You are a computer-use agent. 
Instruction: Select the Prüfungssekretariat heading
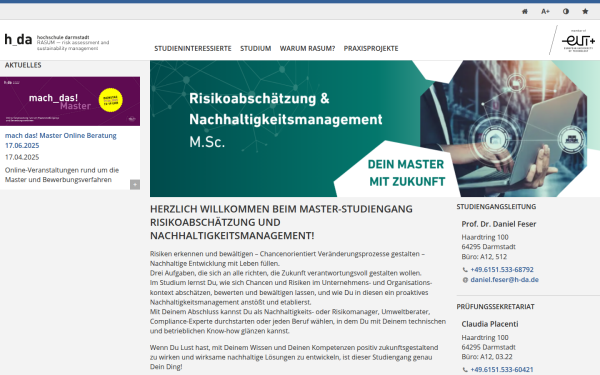tap(495, 307)
